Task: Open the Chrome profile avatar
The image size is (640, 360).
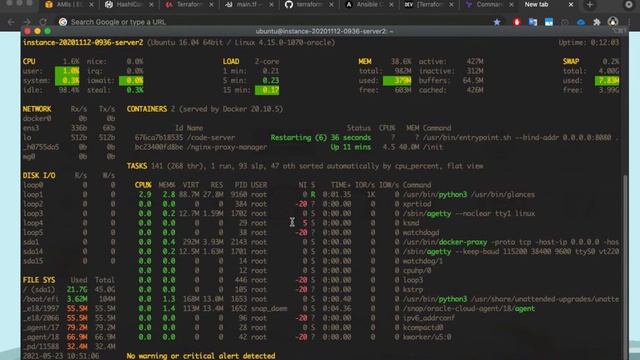Action: click(x=613, y=22)
